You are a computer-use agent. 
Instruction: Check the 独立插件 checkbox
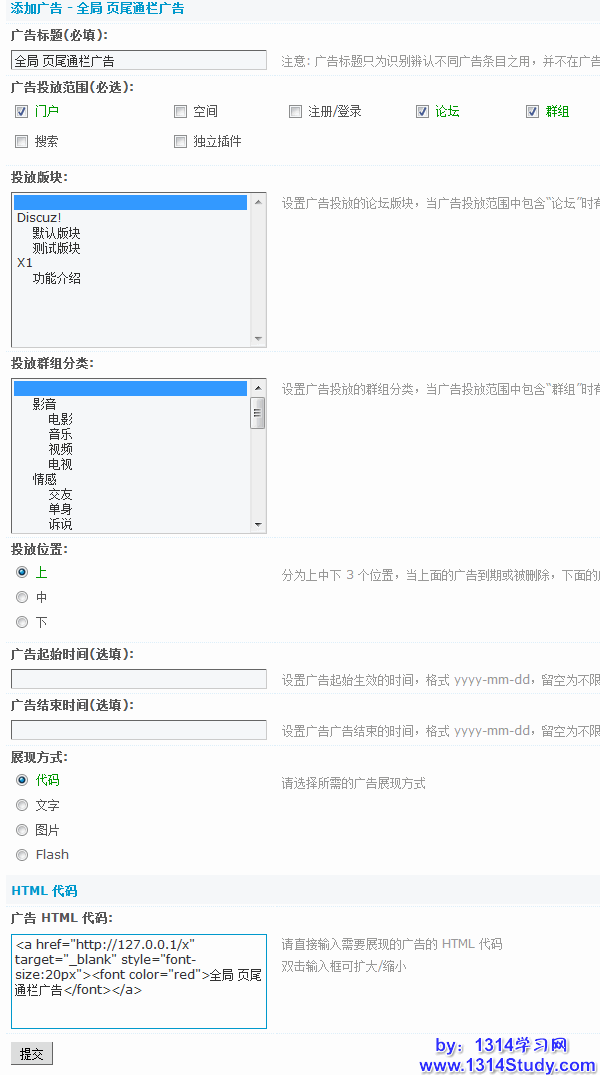click(181, 141)
